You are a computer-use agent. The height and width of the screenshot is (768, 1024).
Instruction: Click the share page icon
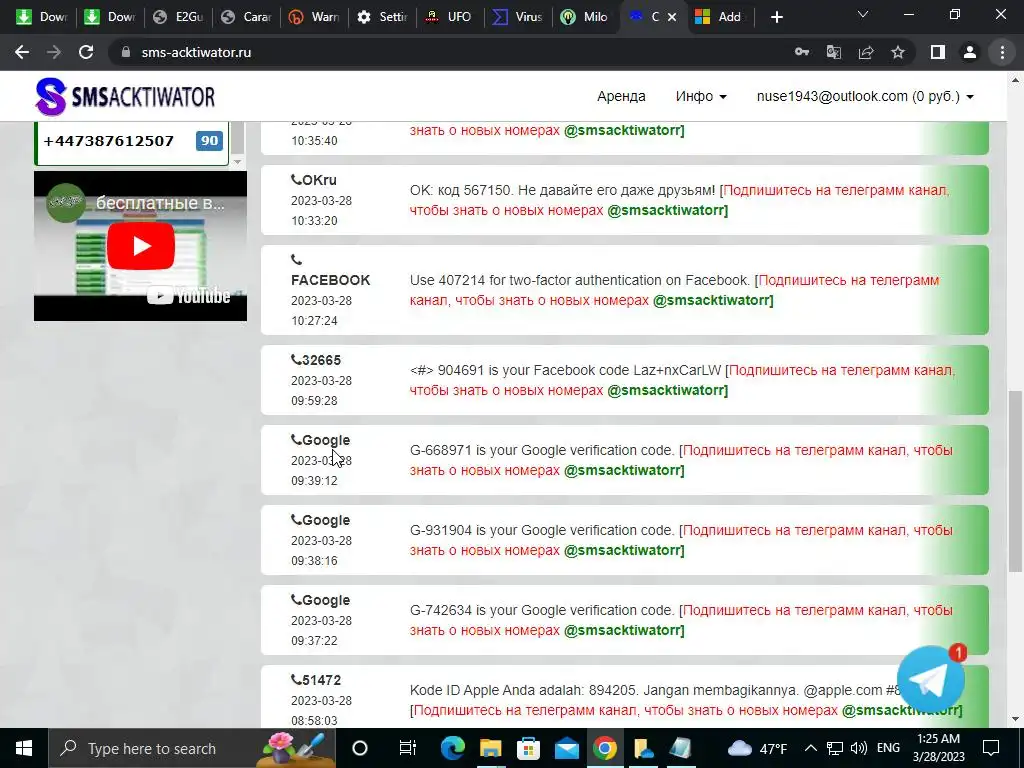click(866, 52)
